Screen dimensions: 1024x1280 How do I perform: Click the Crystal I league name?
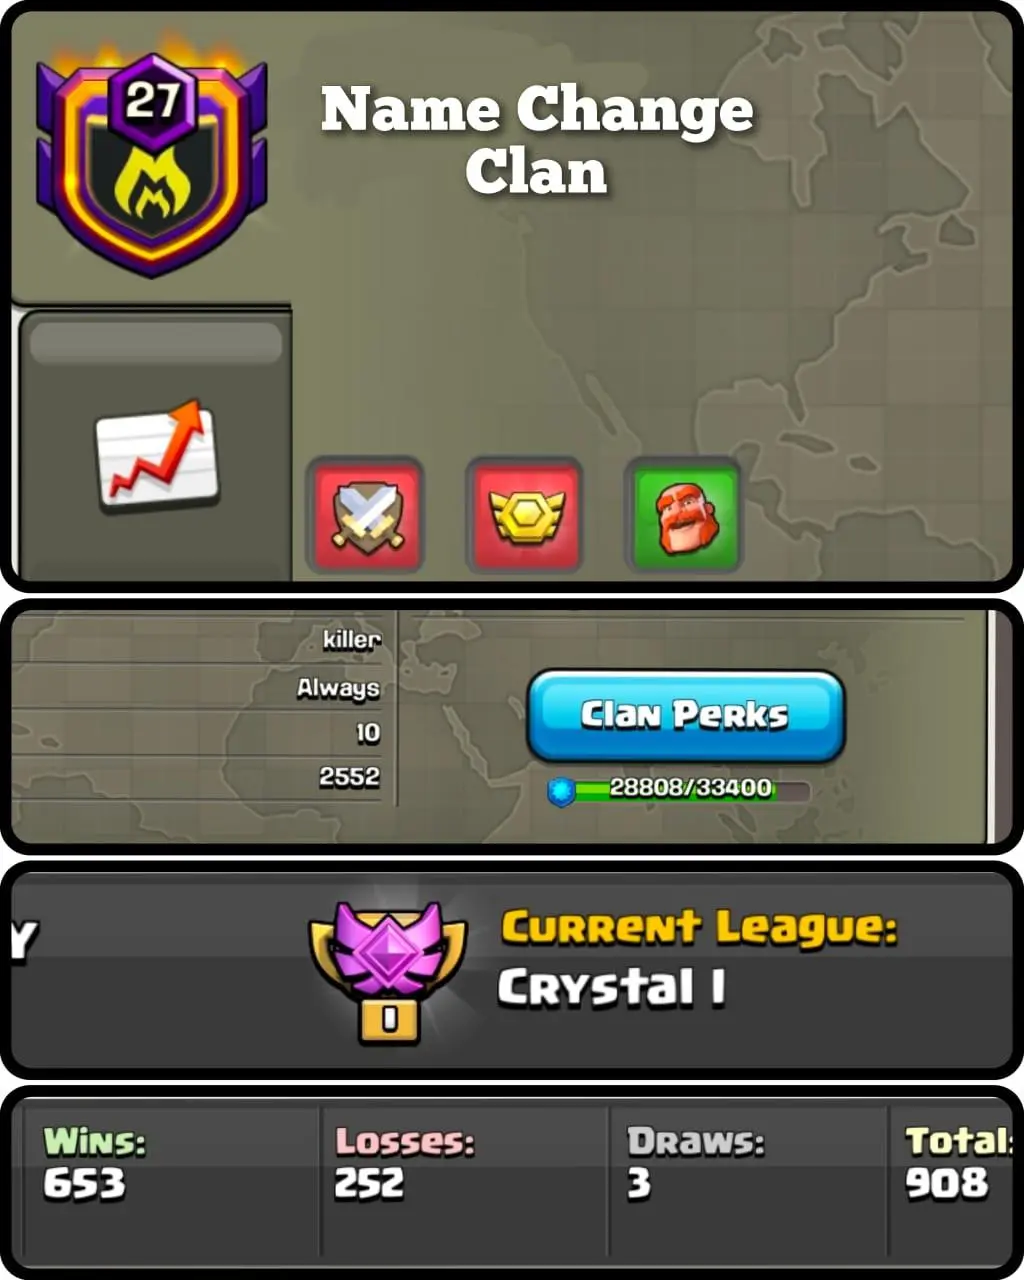point(611,988)
